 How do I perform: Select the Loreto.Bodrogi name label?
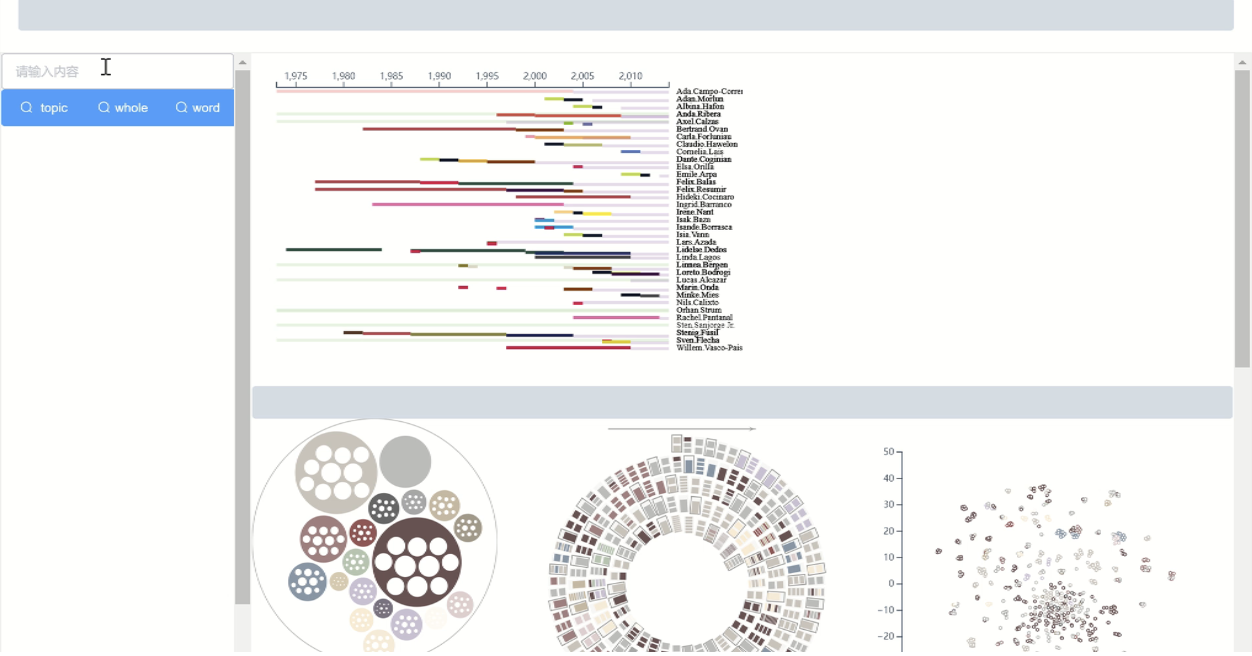[x=703, y=272]
